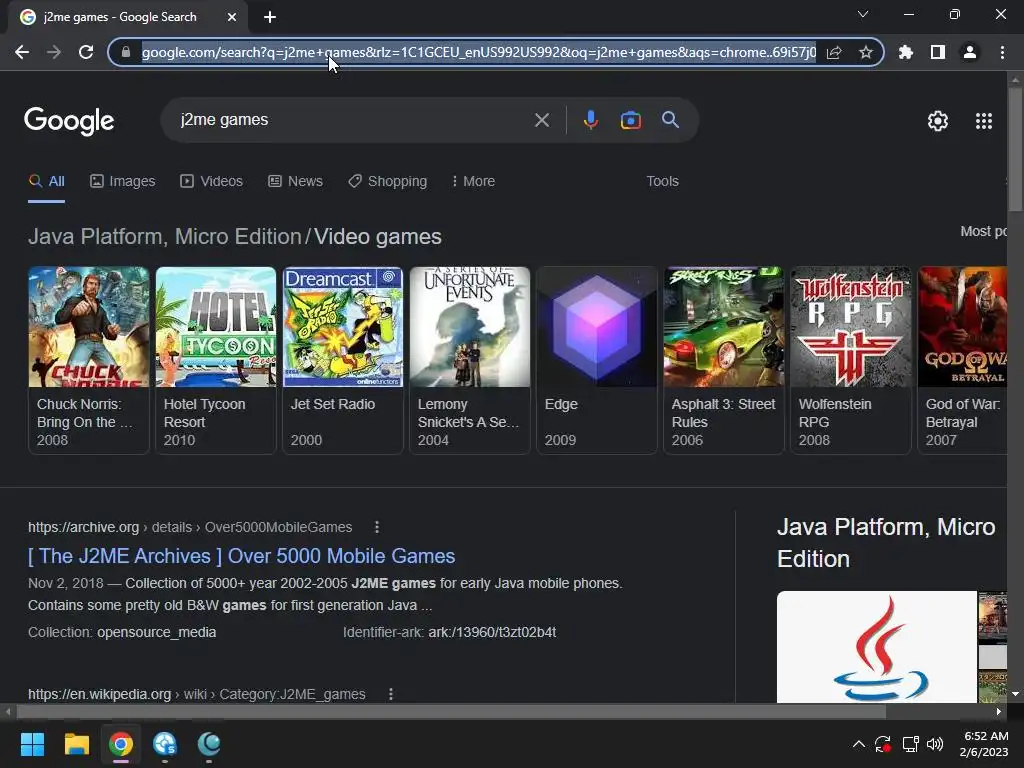Open the search Tools button
The width and height of the screenshot is (1024, 768).
(x=662, y=182)
